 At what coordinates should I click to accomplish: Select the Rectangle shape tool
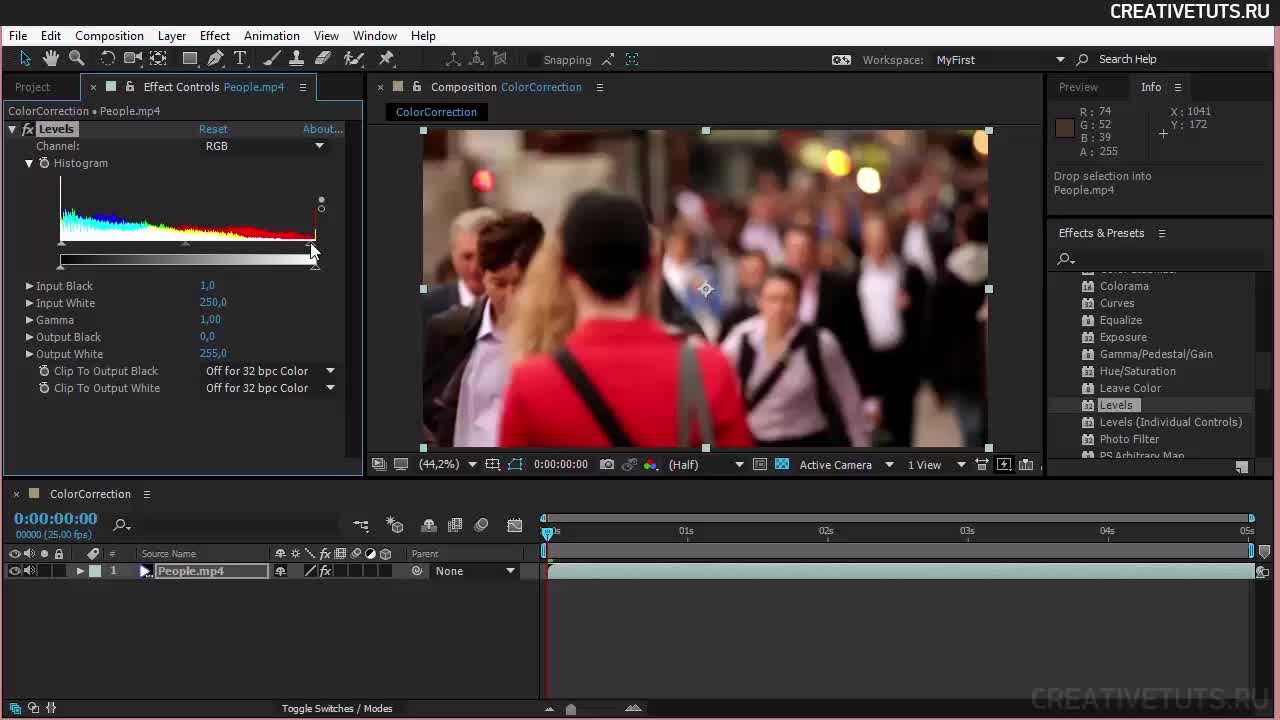click(x=190, y=59)
